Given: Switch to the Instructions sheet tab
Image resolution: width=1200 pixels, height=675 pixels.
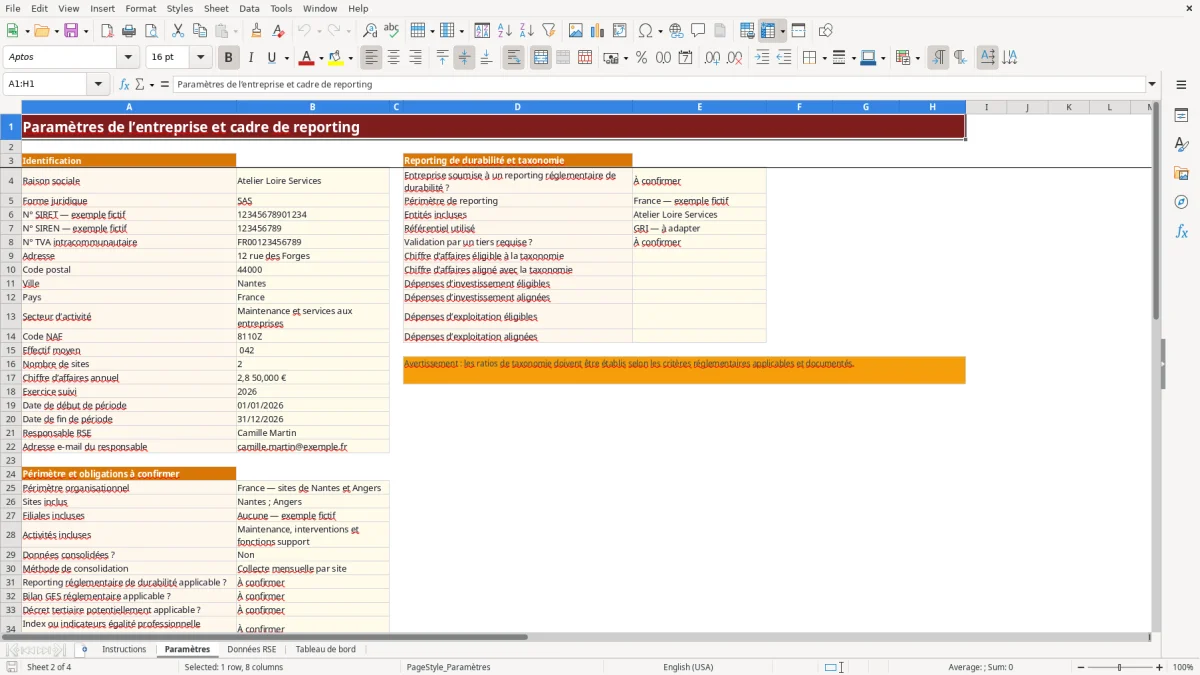Looking at the screenshot, I should click(x=124, y=649).
